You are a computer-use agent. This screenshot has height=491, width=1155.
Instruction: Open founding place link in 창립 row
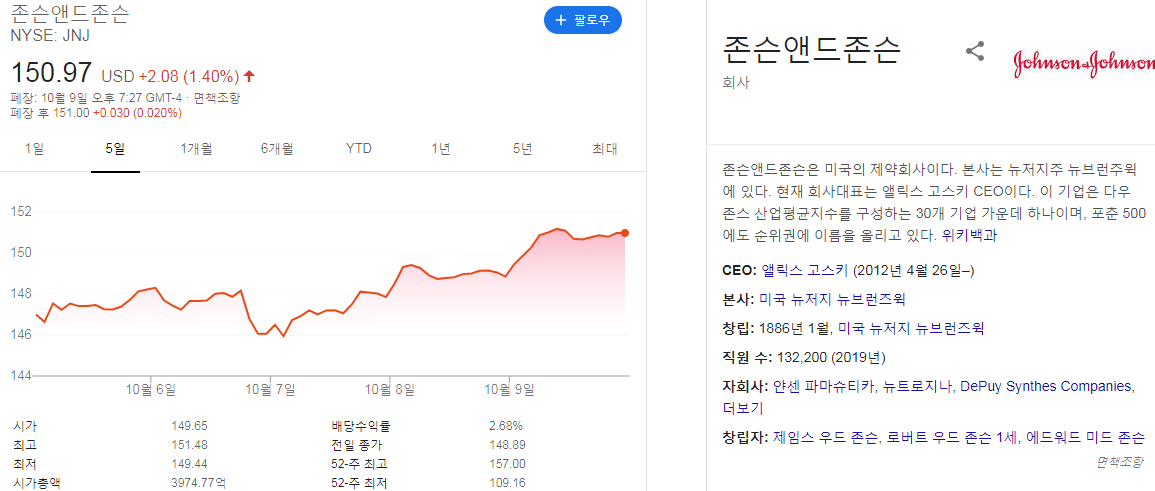pos(911,328)
